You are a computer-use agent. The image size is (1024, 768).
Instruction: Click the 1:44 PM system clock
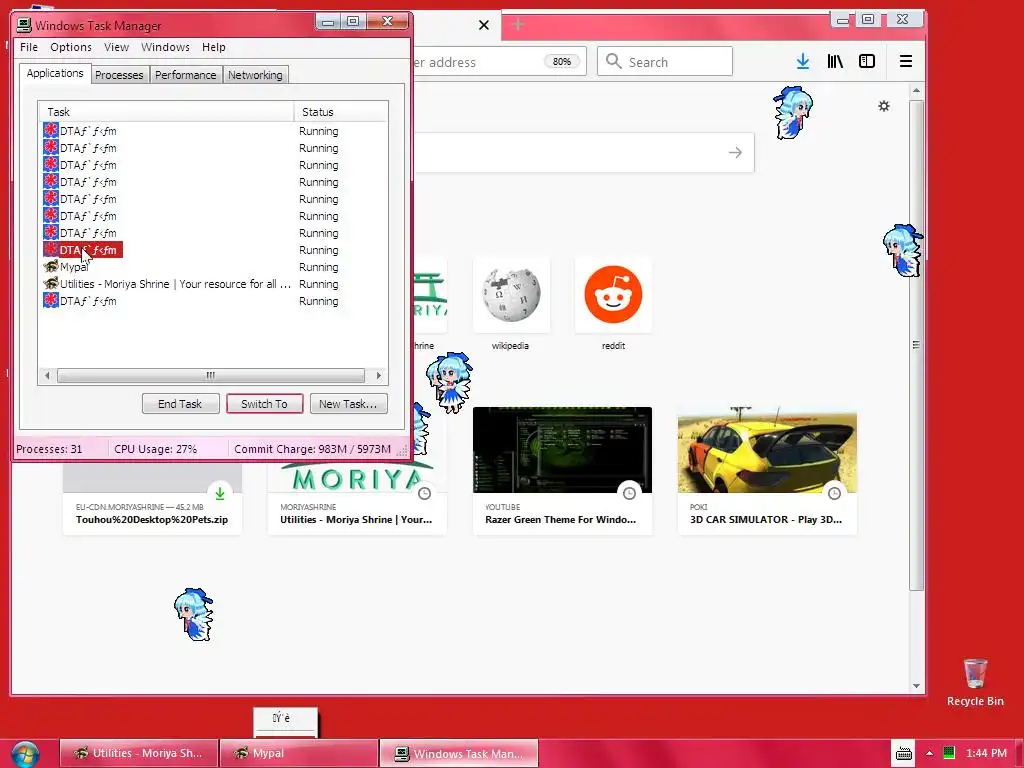click(x=986, y=753)
